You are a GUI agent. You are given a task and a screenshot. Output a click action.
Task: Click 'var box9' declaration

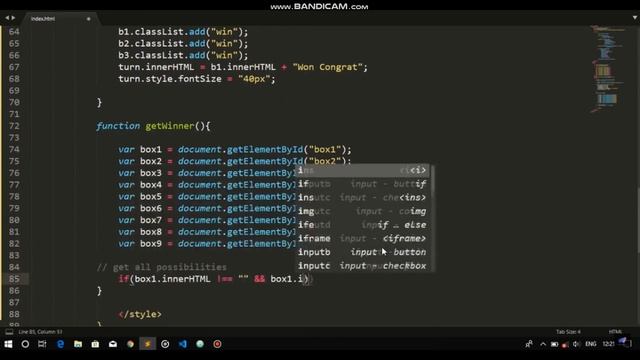(140, 244)
